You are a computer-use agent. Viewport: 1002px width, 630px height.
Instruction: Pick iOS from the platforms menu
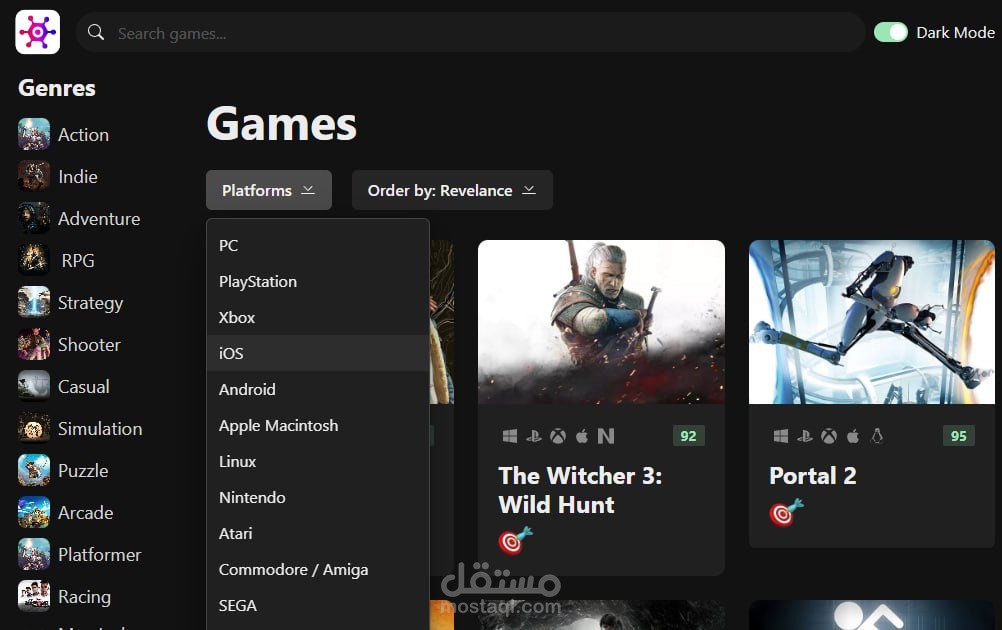[x=318, y=353]
